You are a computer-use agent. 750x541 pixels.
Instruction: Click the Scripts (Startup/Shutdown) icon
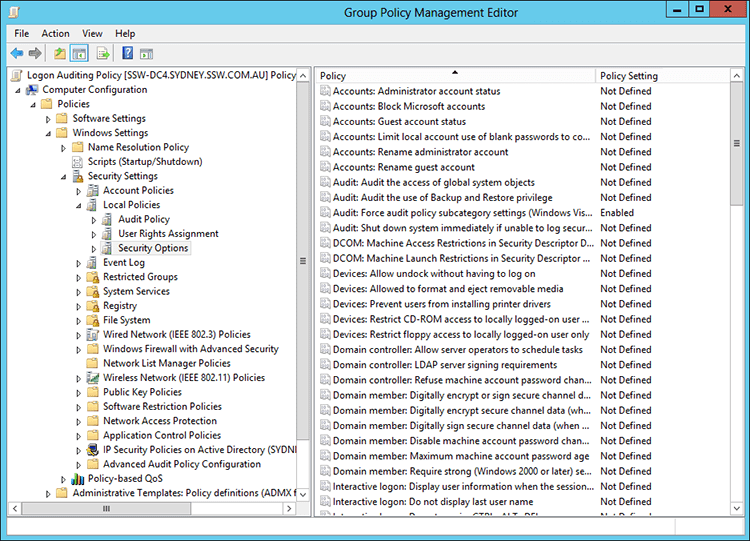(x=79, y=162)
